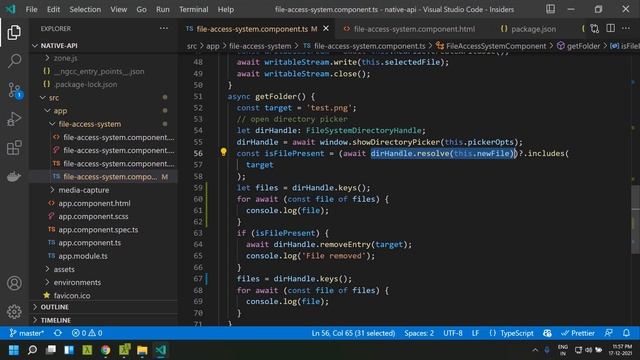Change end of line sequence LF
Viewport: 640px width, 360px height.
[x=476, y=333]
